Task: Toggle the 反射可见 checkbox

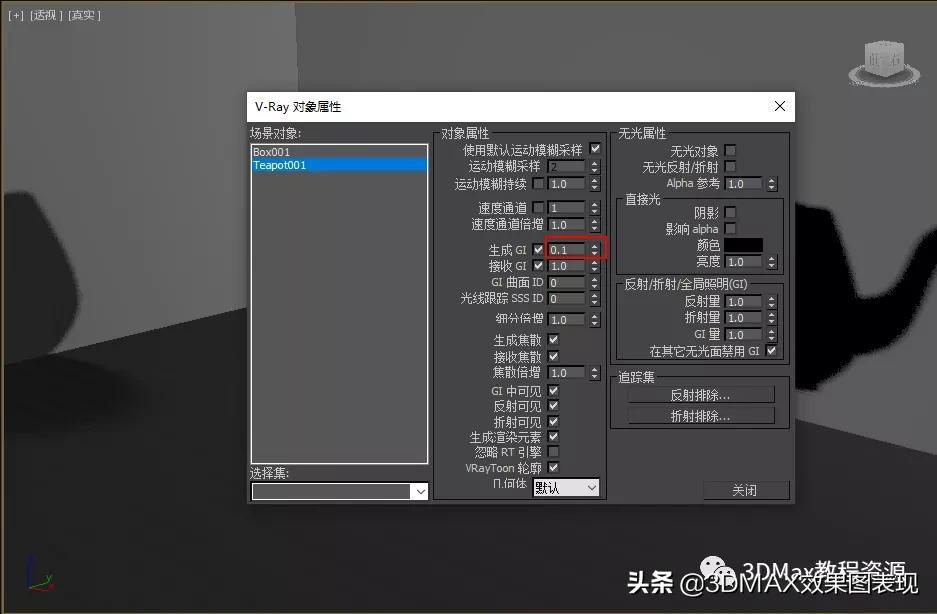Action: (x=553, y=406)
